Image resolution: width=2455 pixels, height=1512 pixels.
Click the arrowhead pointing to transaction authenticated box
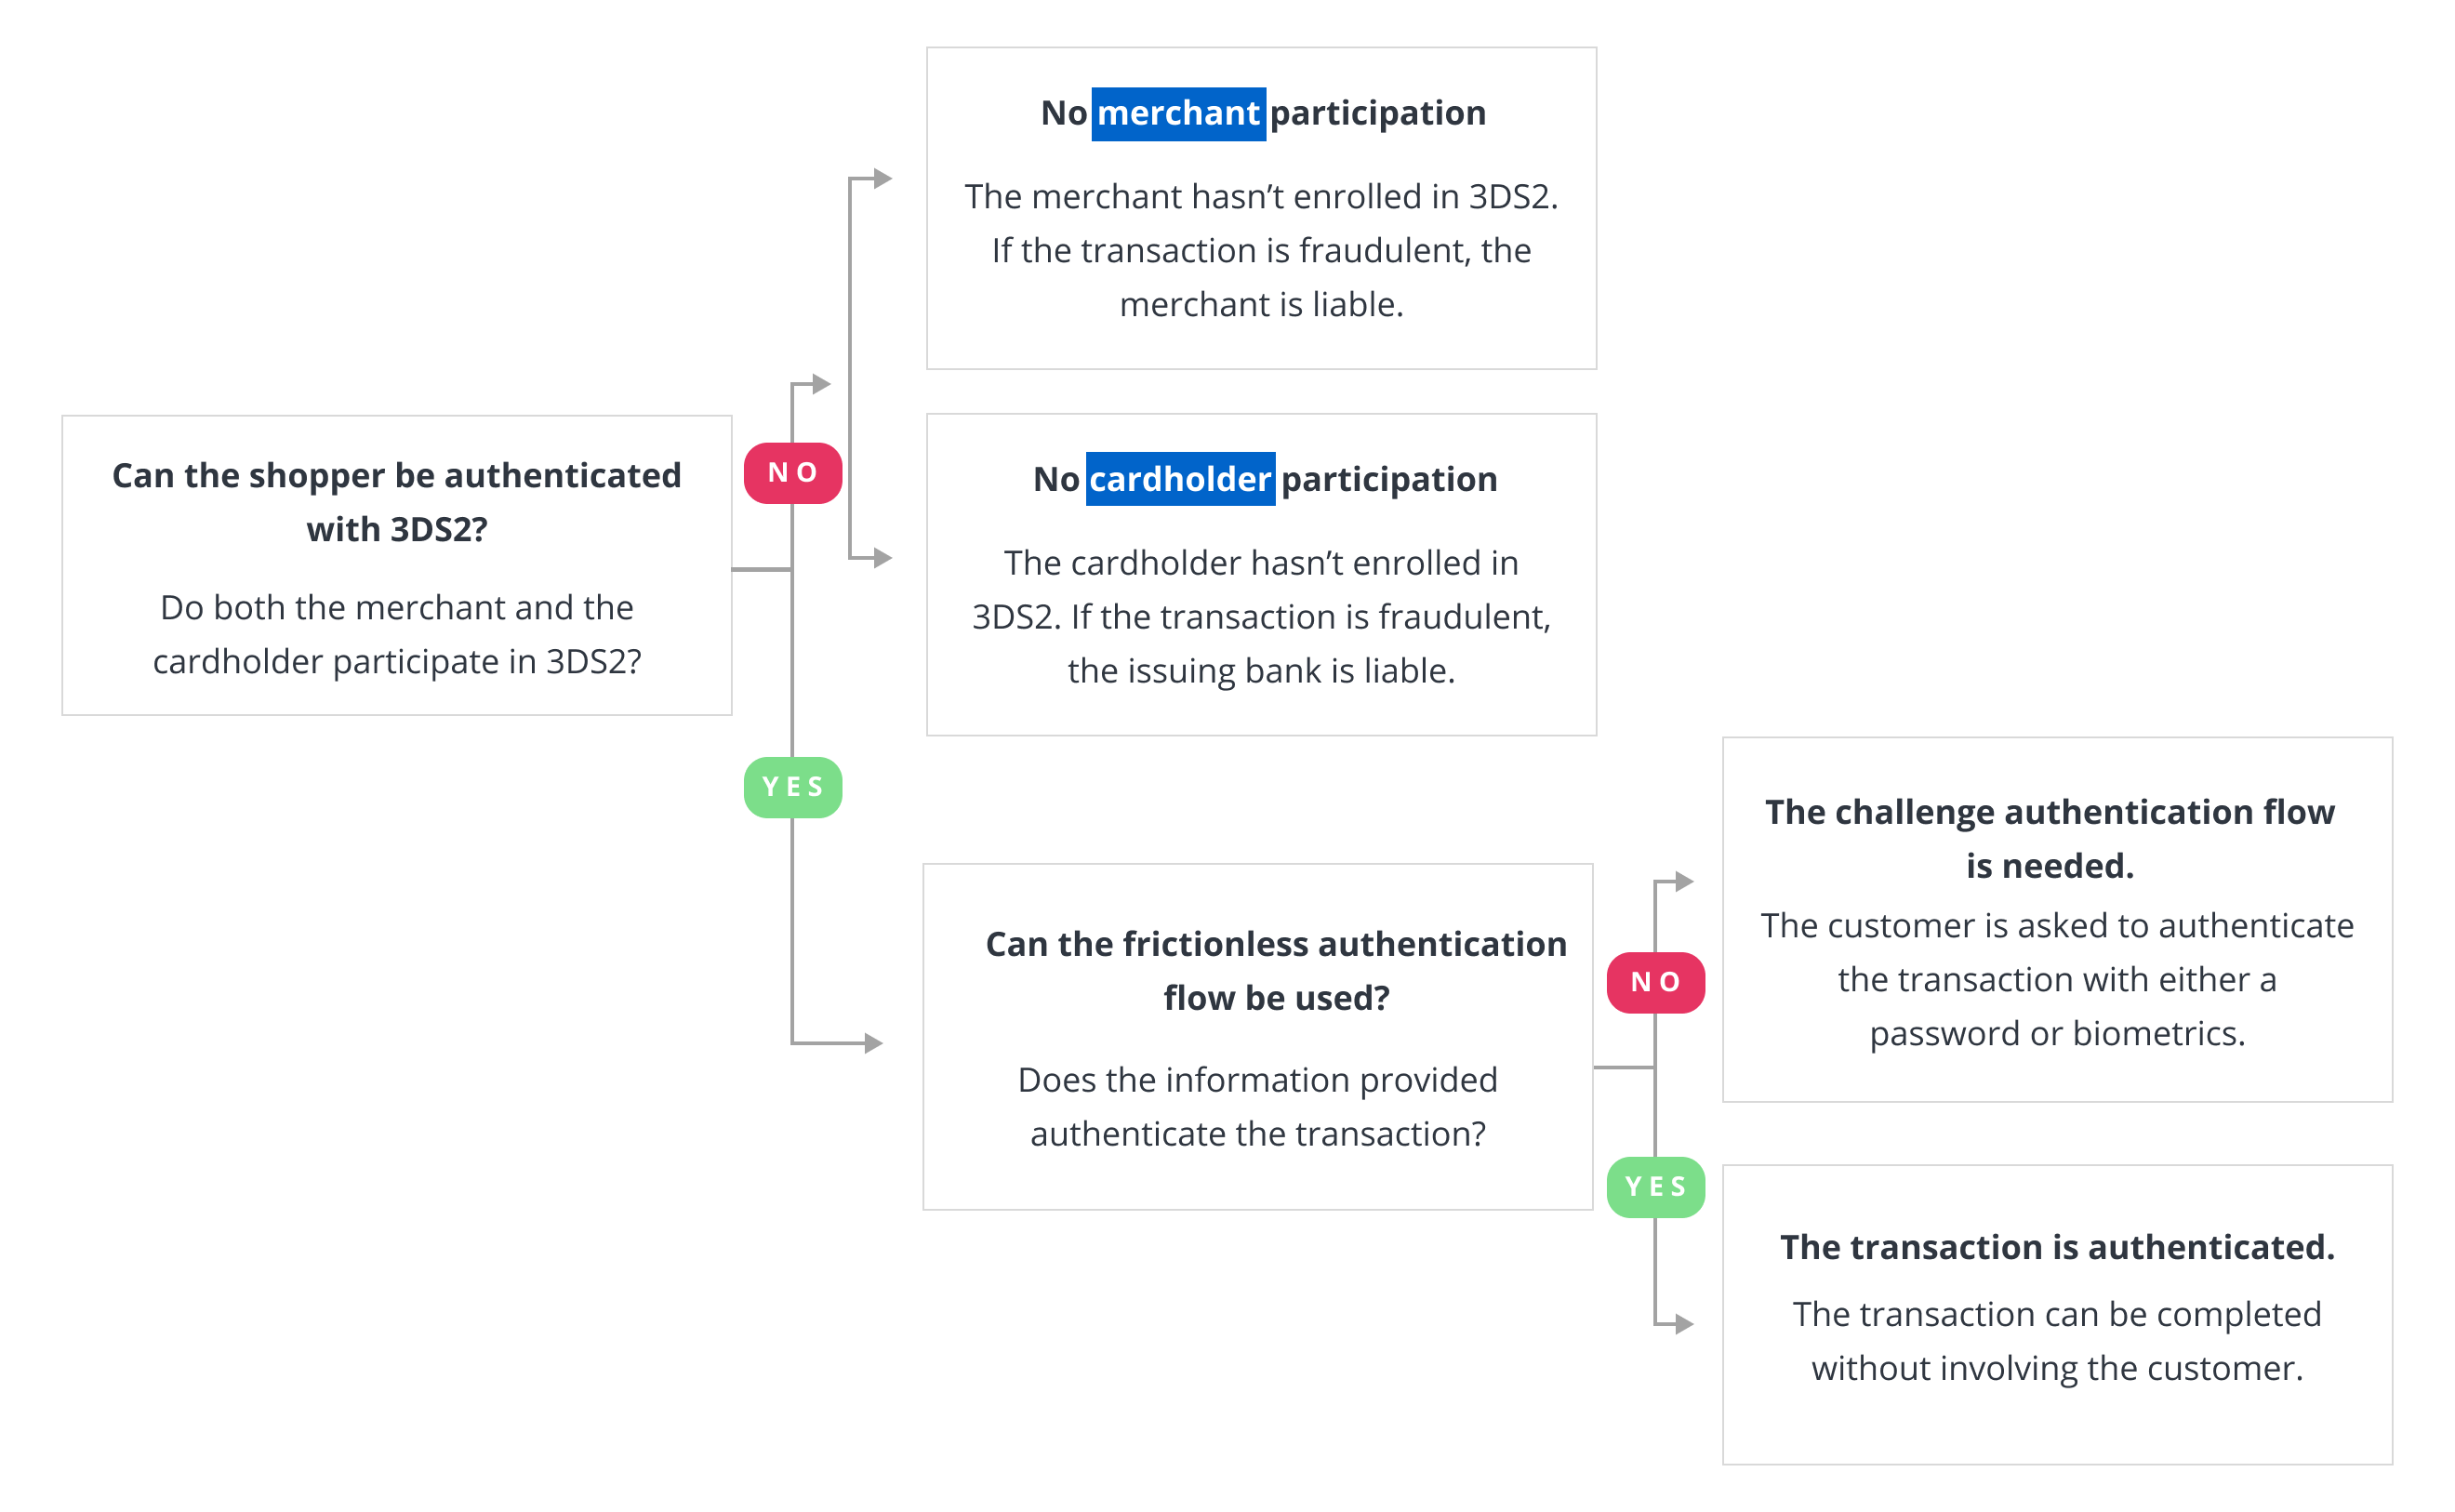[x=1684, y=1324]
